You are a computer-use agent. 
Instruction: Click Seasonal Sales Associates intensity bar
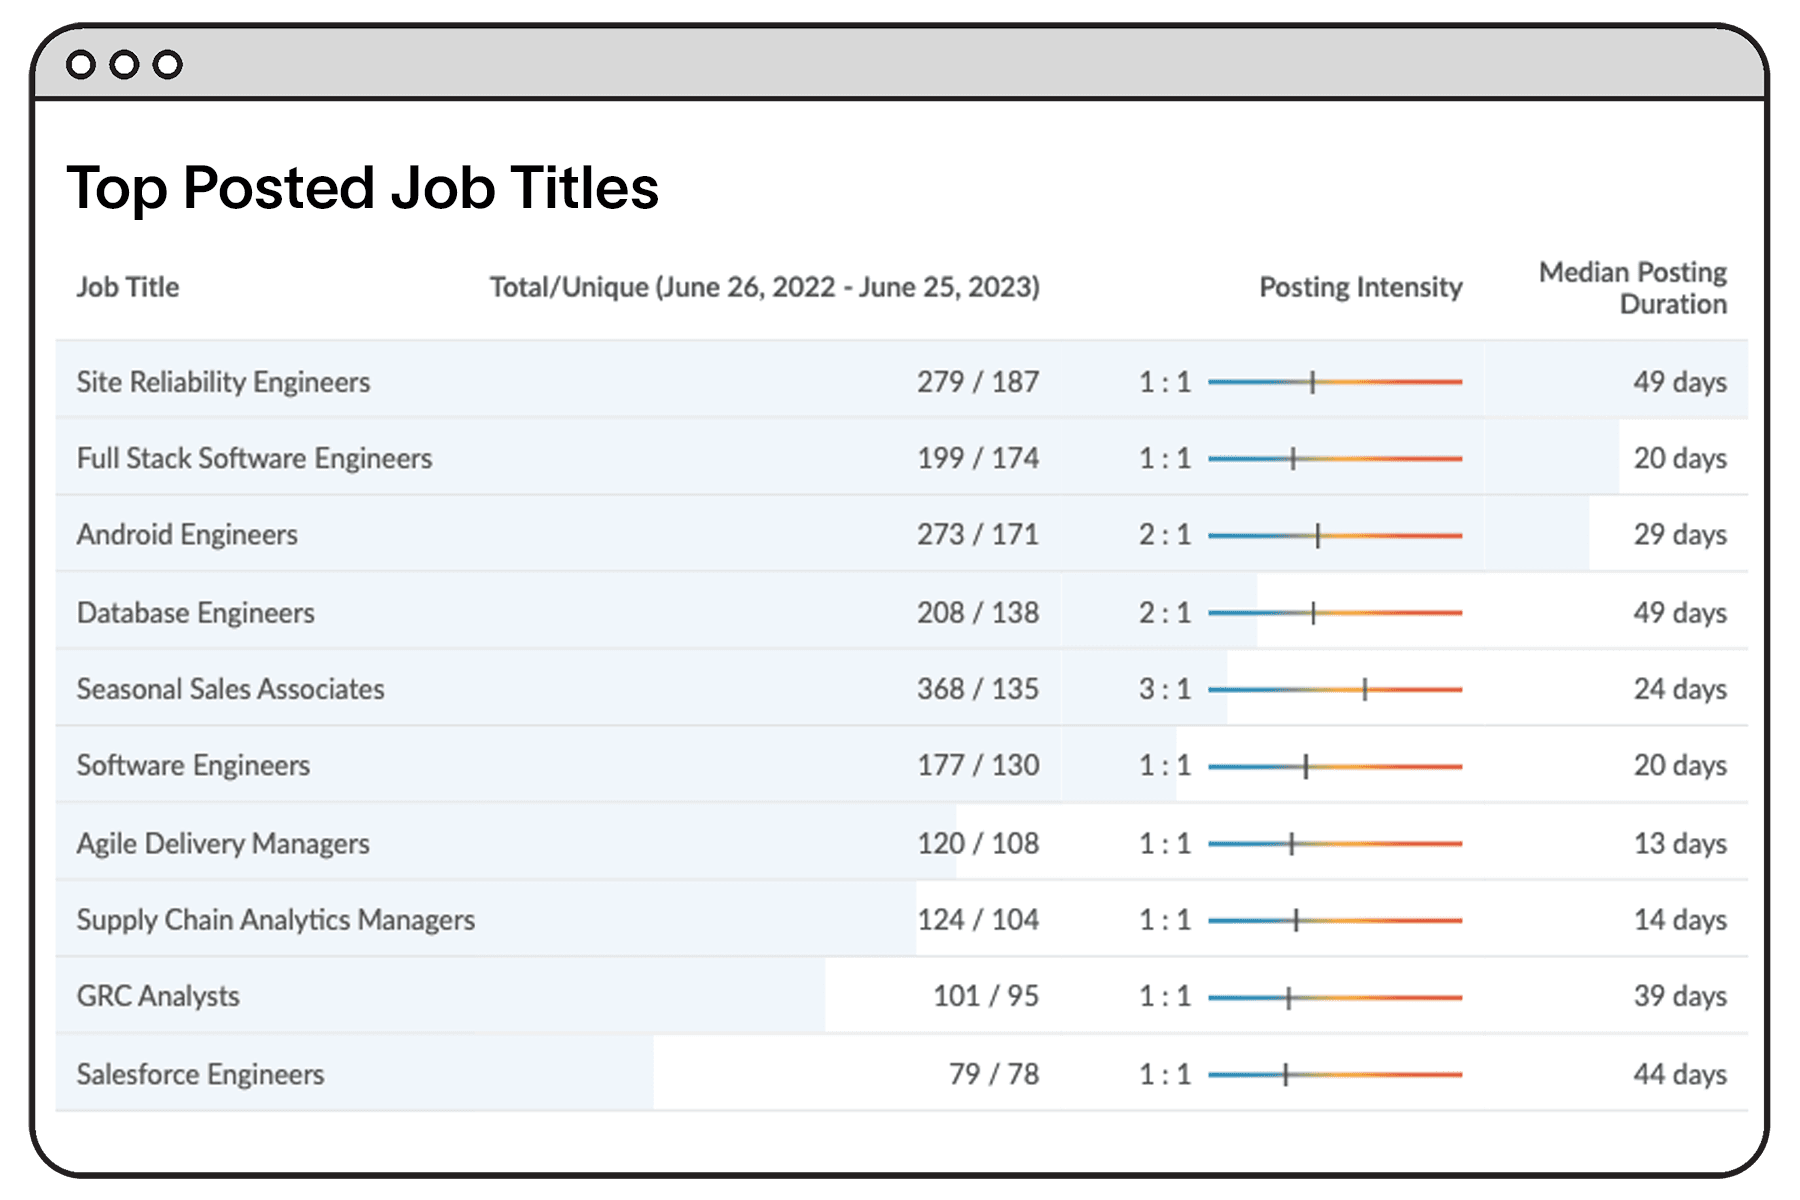1335,689
